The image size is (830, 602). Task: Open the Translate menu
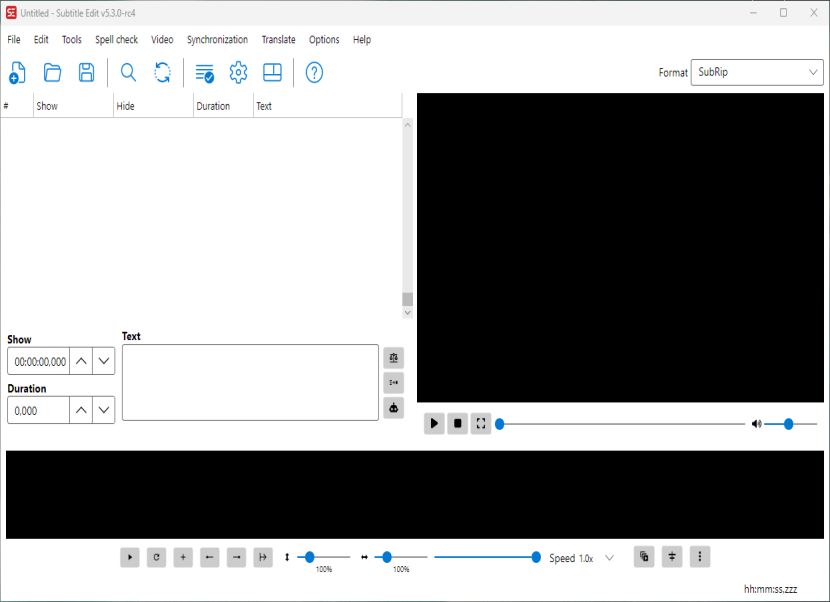[278, 40]
